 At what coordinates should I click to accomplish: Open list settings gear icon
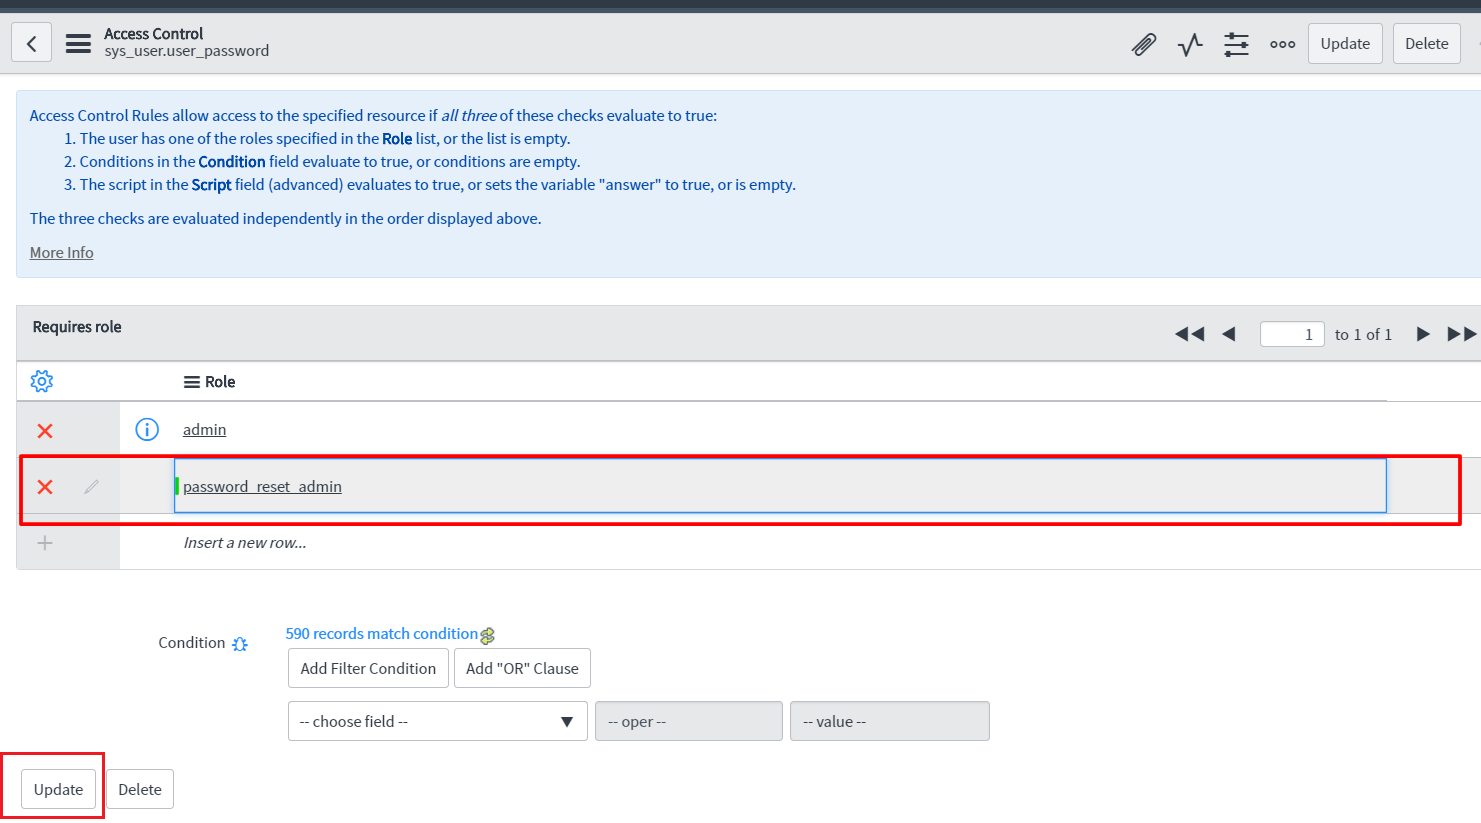point(42,381)
